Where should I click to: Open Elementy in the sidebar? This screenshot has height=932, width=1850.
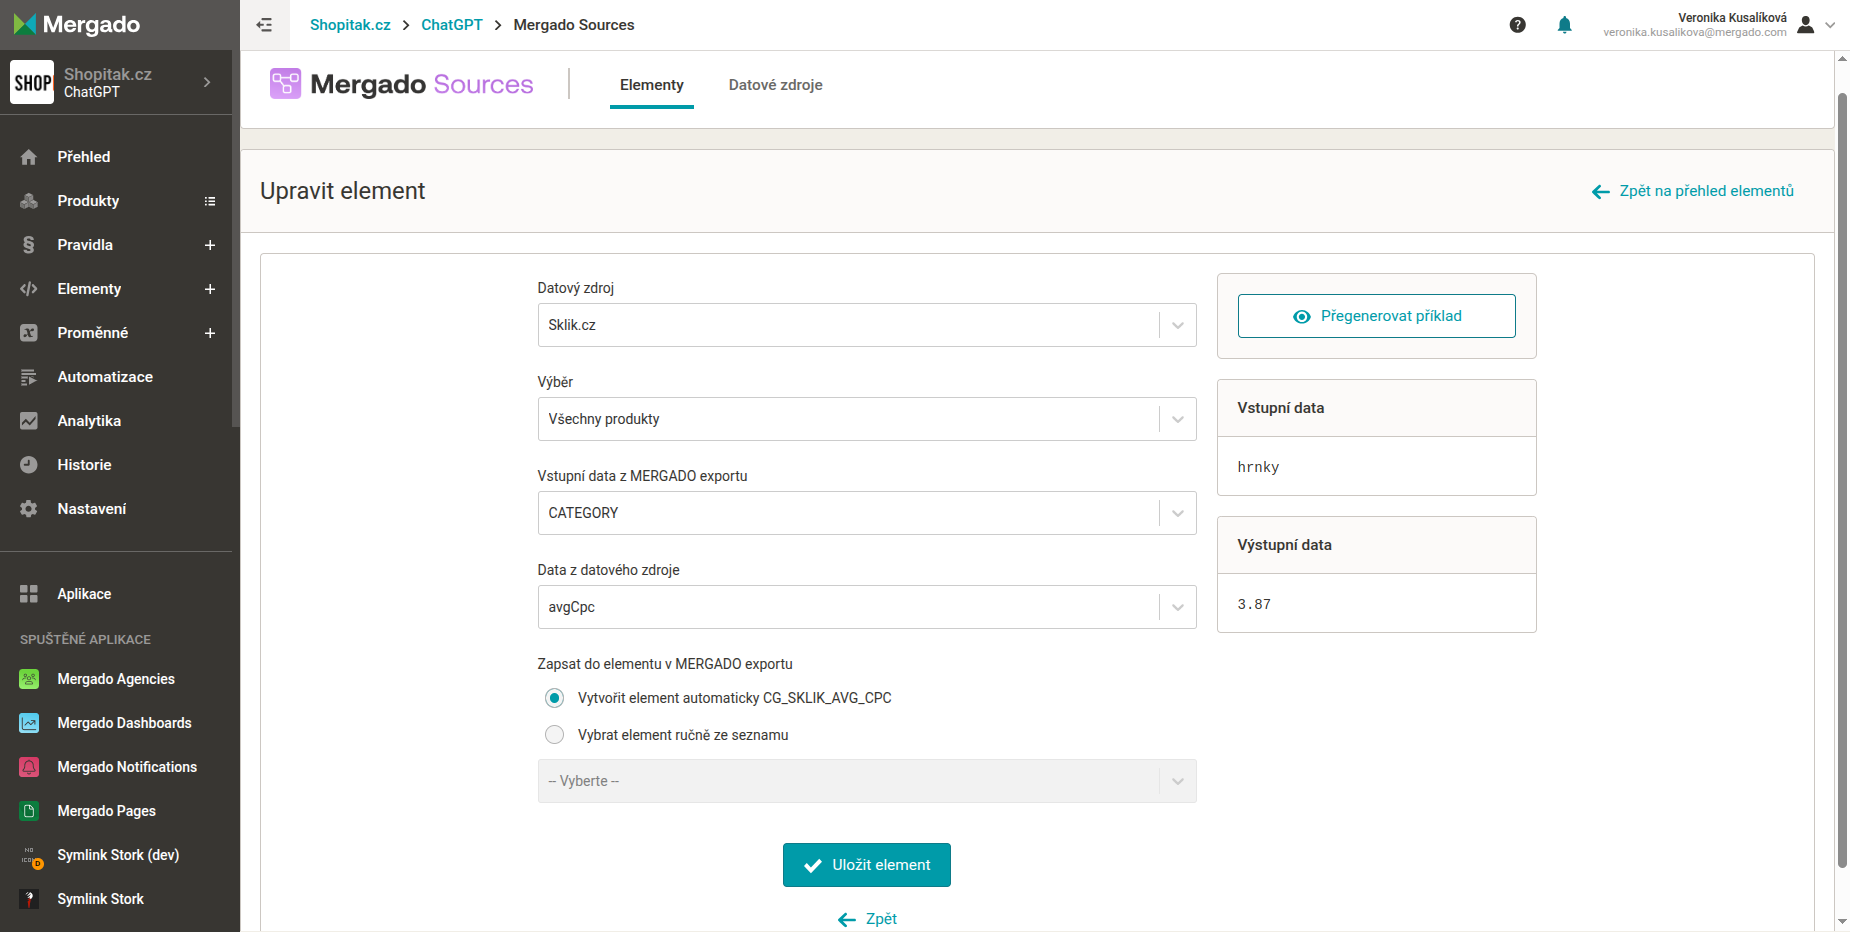pos(89,289)
